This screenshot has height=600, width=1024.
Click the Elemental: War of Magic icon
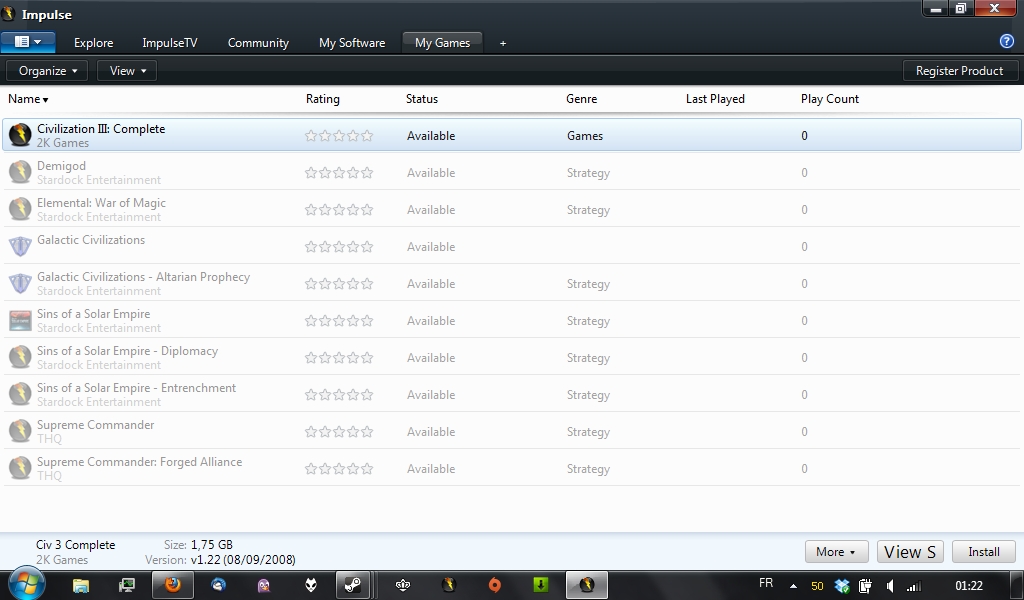pos(20,210)
